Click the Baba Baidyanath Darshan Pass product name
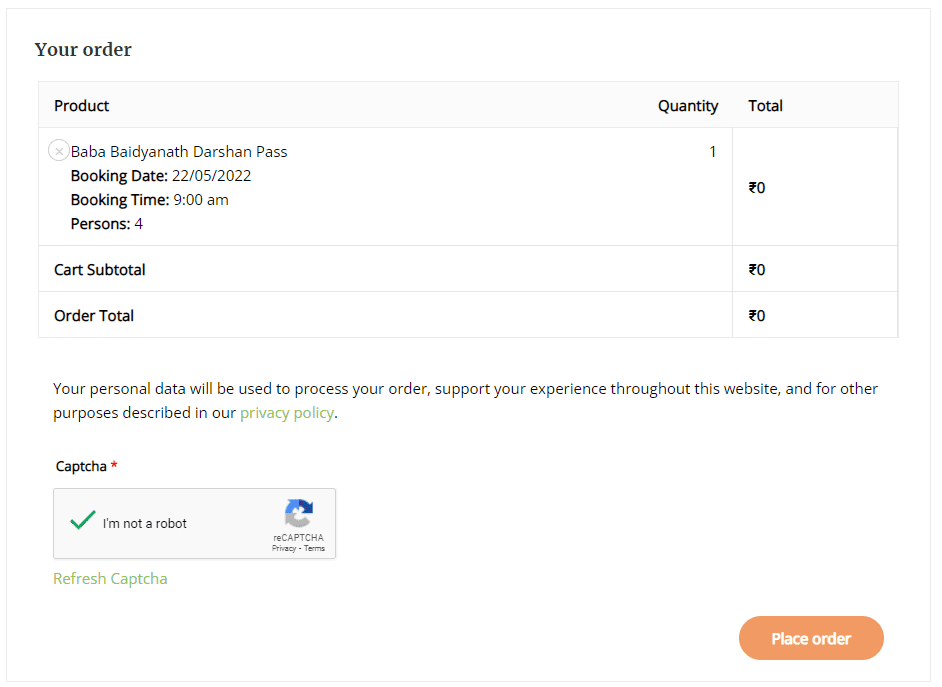The image size is (942, 687). pos(179,152)
